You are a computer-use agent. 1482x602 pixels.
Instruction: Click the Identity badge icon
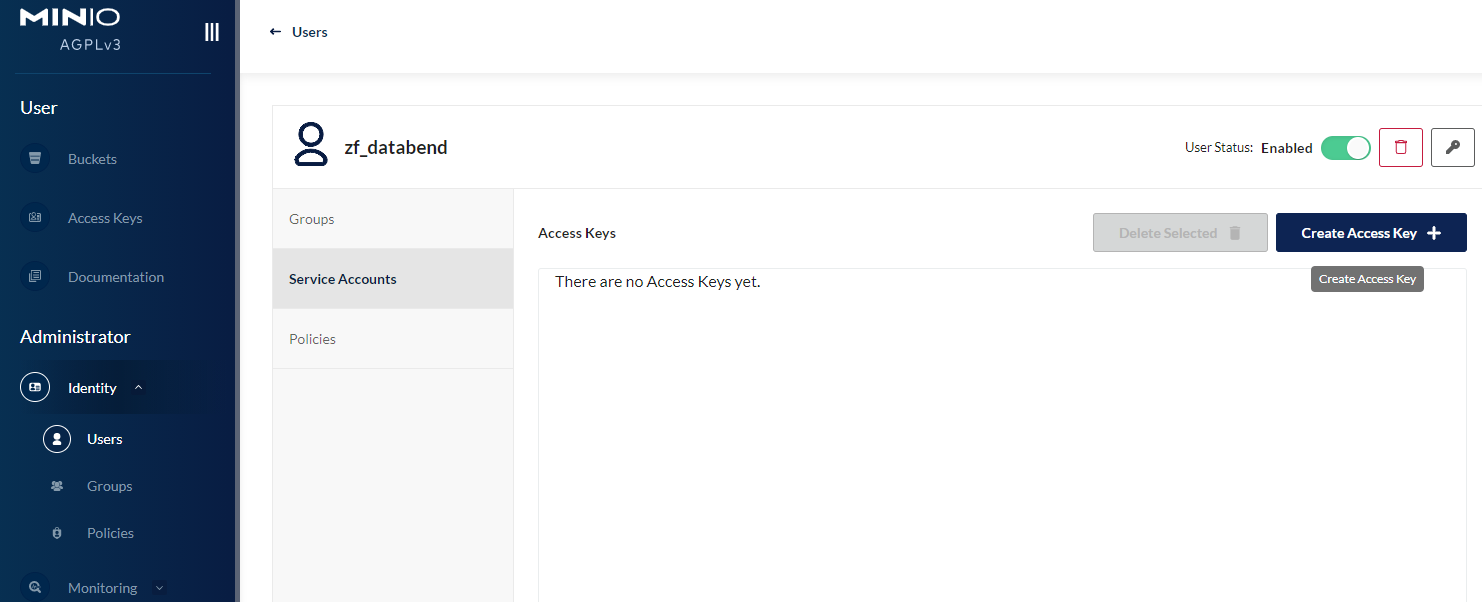[x=35, y=388]
